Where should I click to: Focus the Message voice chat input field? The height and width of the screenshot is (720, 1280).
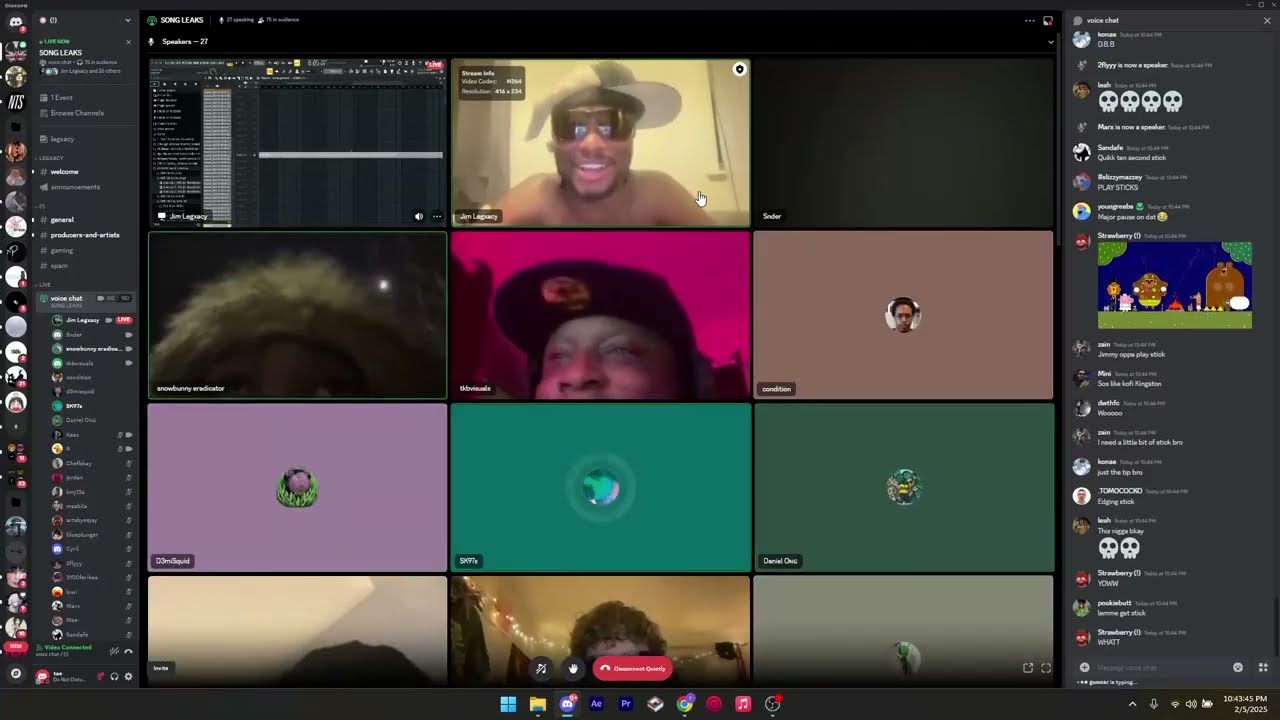[x=1160, y=667]
